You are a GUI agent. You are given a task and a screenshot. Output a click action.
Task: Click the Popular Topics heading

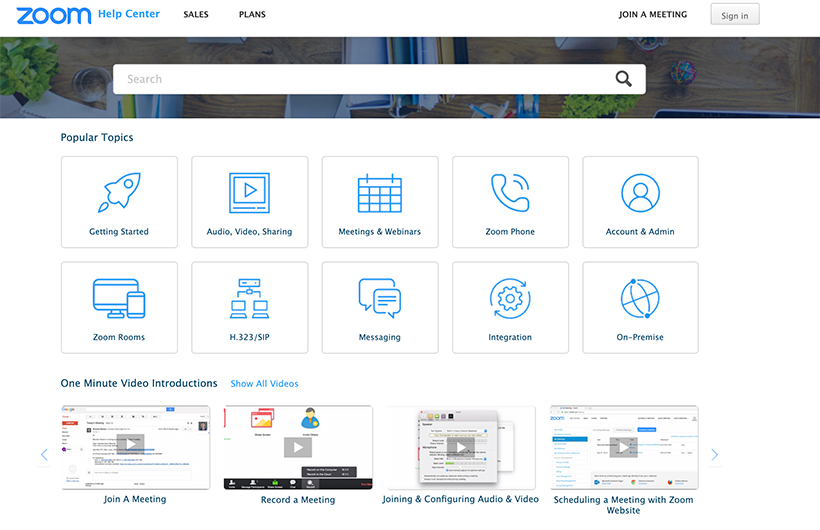[97, 137]
